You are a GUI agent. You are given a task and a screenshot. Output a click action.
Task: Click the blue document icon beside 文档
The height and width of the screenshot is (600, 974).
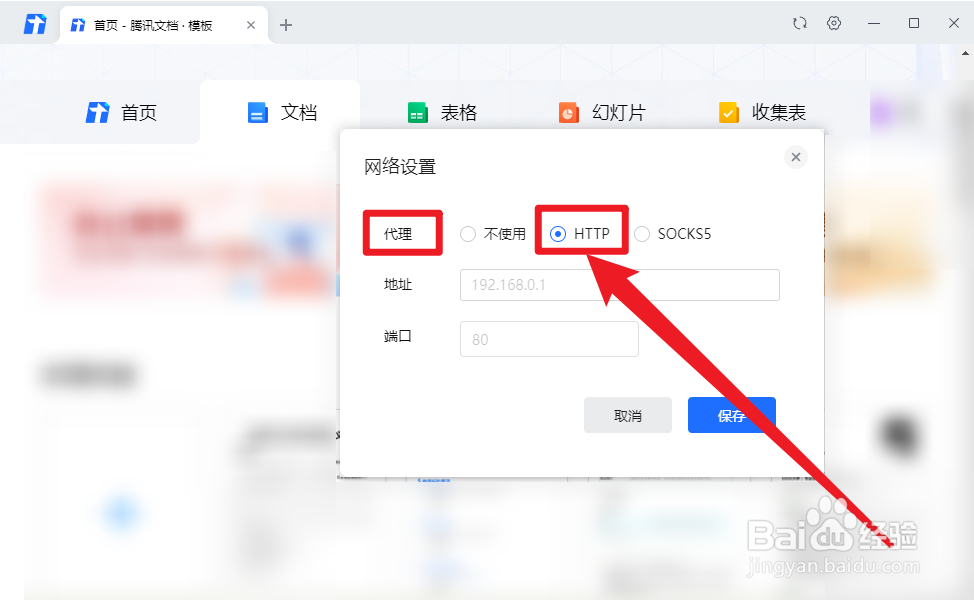pos(257,113)
